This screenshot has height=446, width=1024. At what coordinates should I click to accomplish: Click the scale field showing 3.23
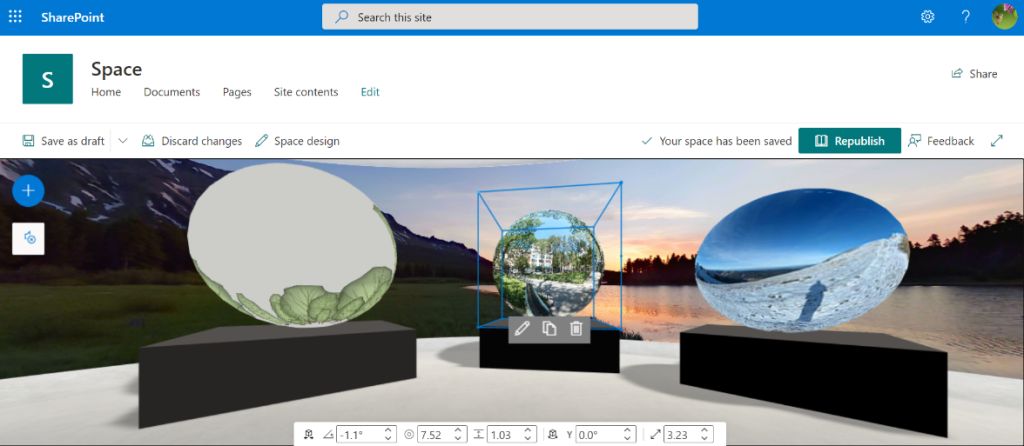(688, 434)
